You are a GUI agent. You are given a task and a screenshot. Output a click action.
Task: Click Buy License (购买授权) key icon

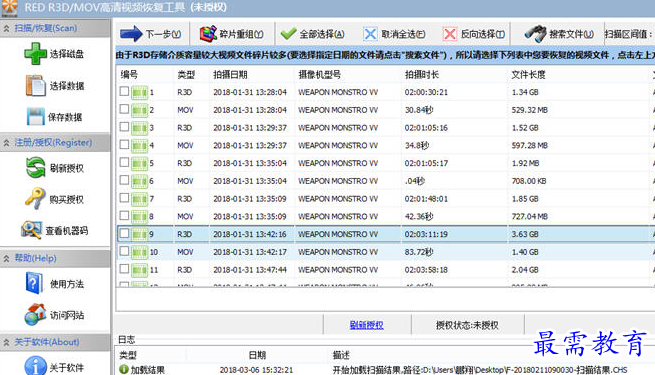(36, 199)
